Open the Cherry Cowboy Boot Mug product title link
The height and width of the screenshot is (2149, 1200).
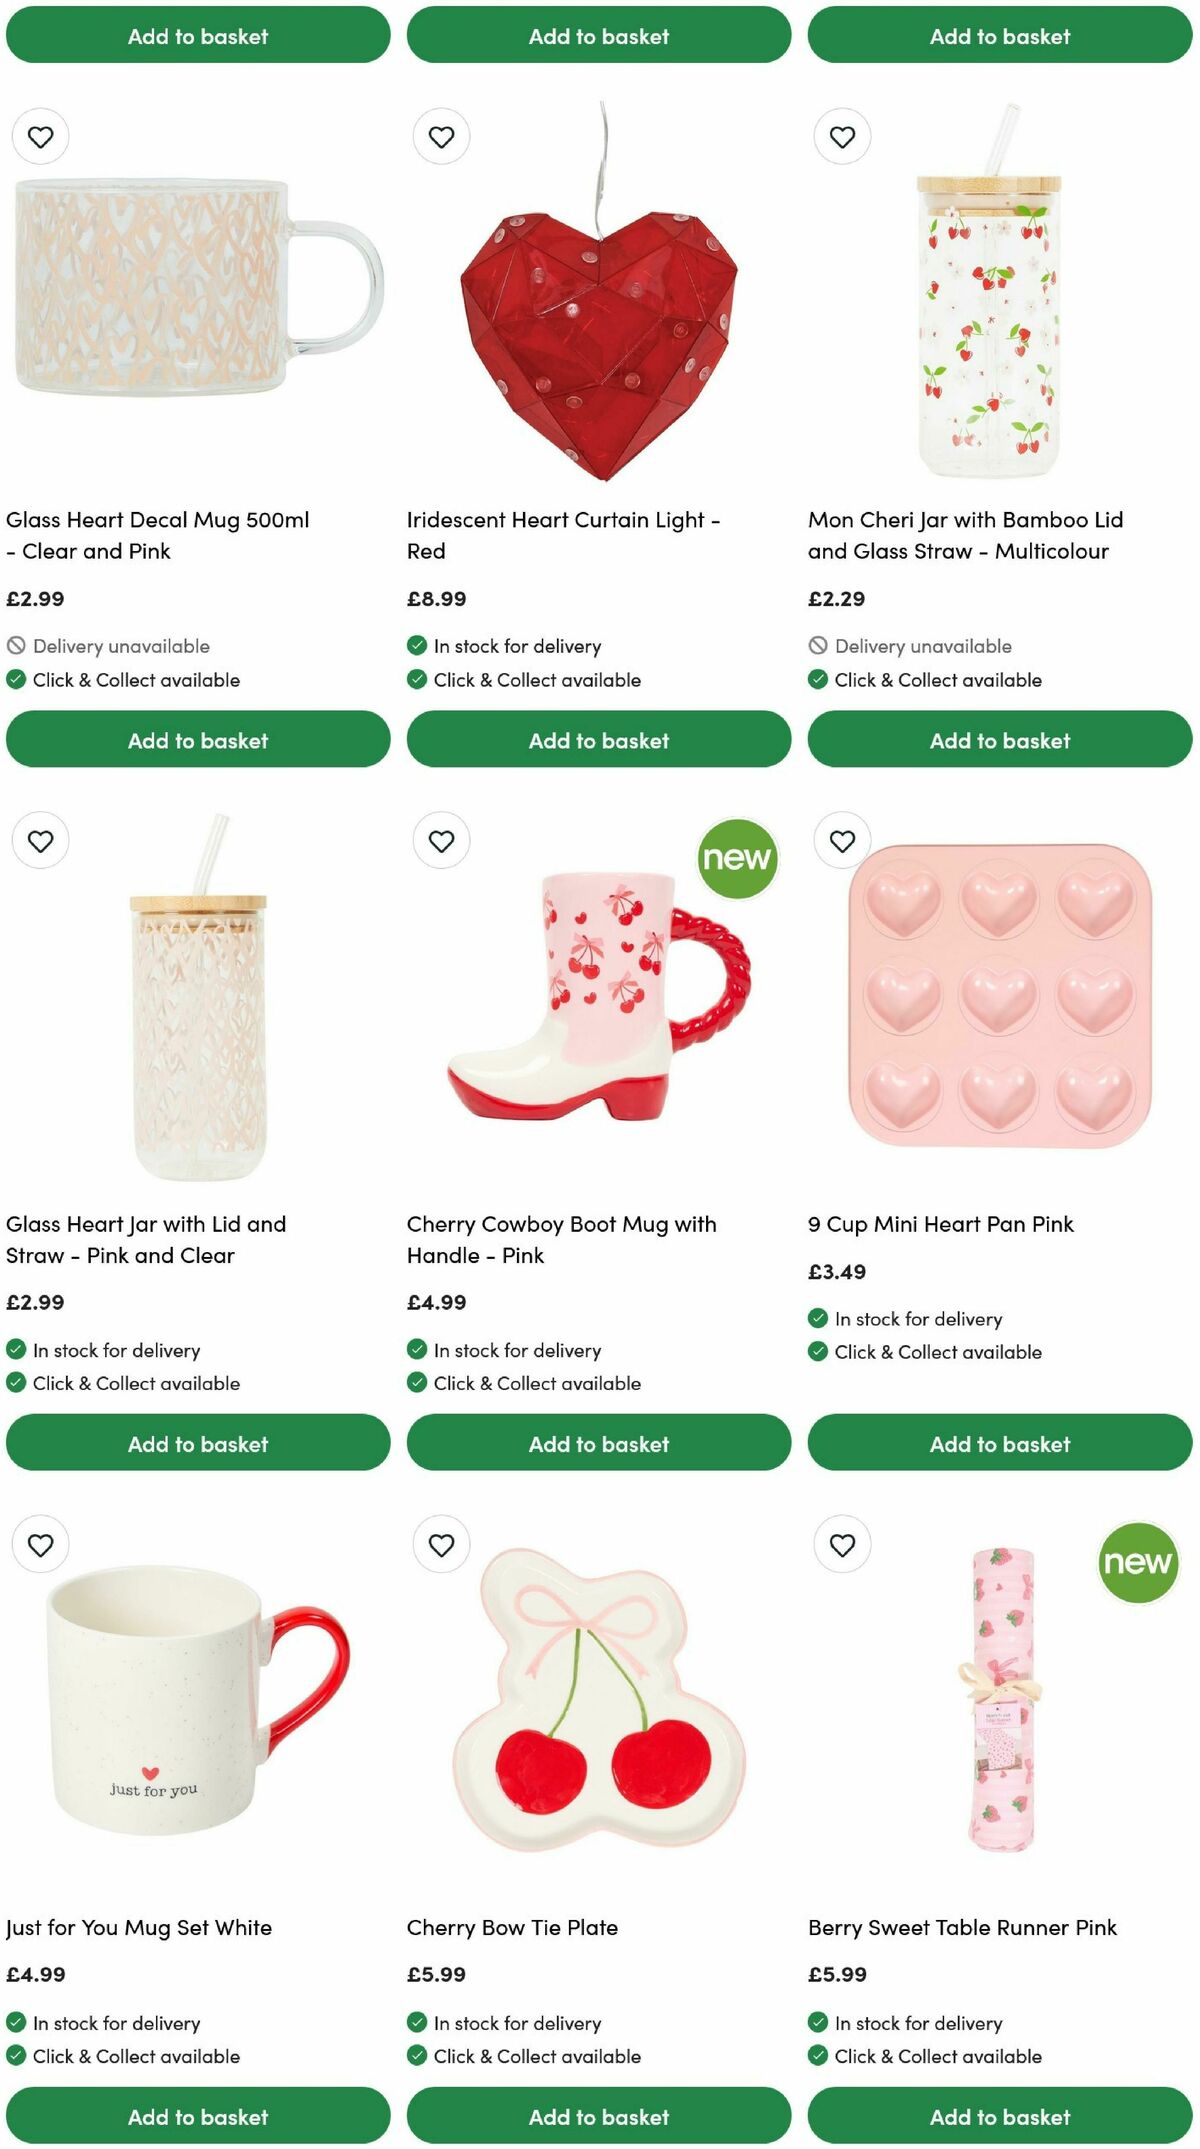pos(561,1239)
